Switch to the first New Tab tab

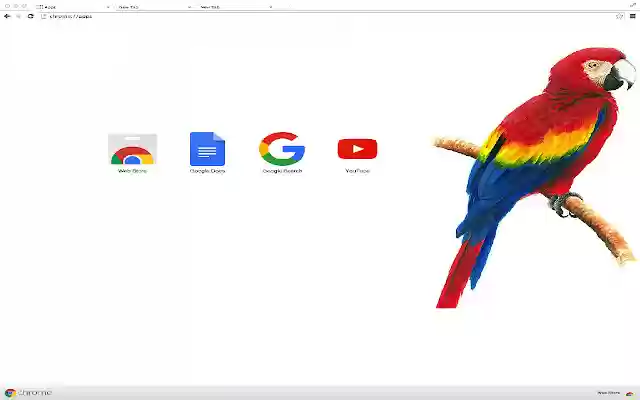[153, 7]
